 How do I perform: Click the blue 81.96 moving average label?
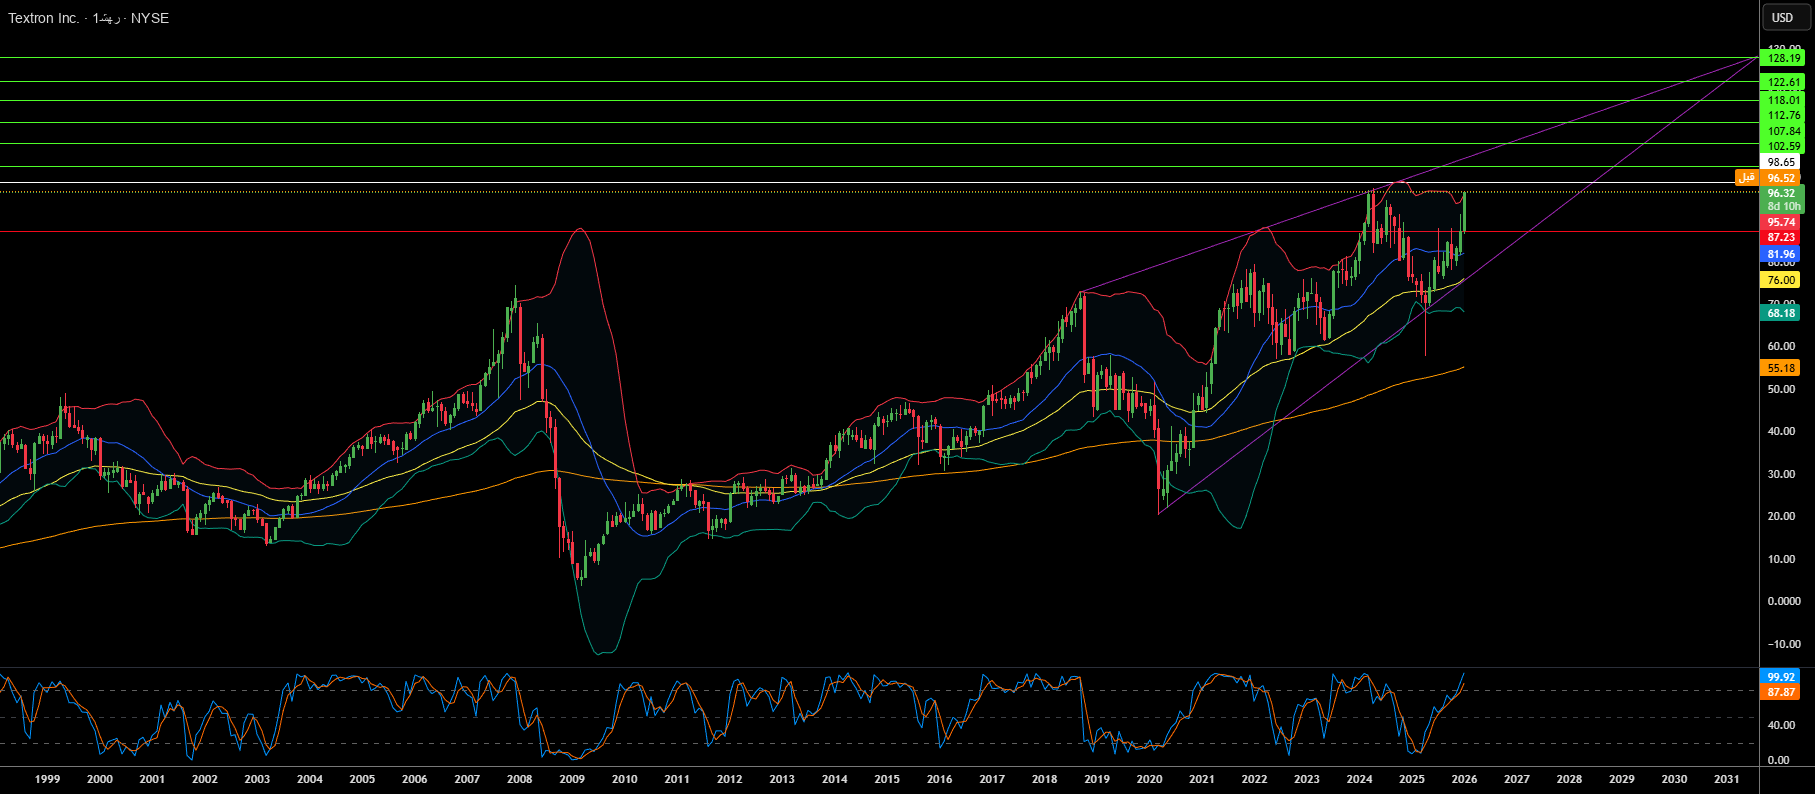1780,254
